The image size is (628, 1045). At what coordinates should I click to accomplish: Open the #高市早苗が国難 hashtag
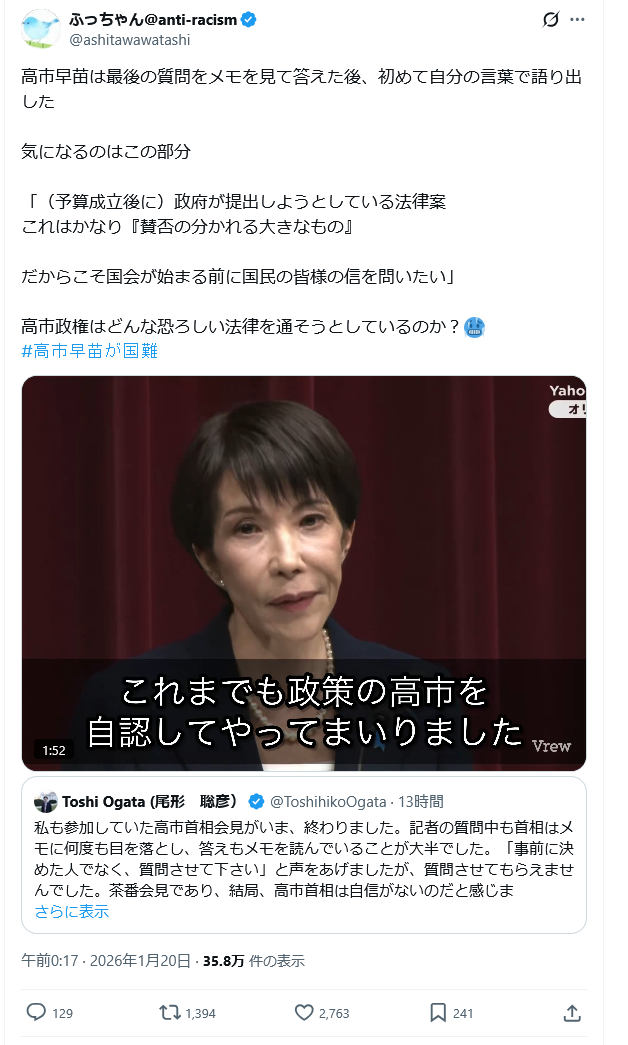pyautogui.click(x=89, y=351)
